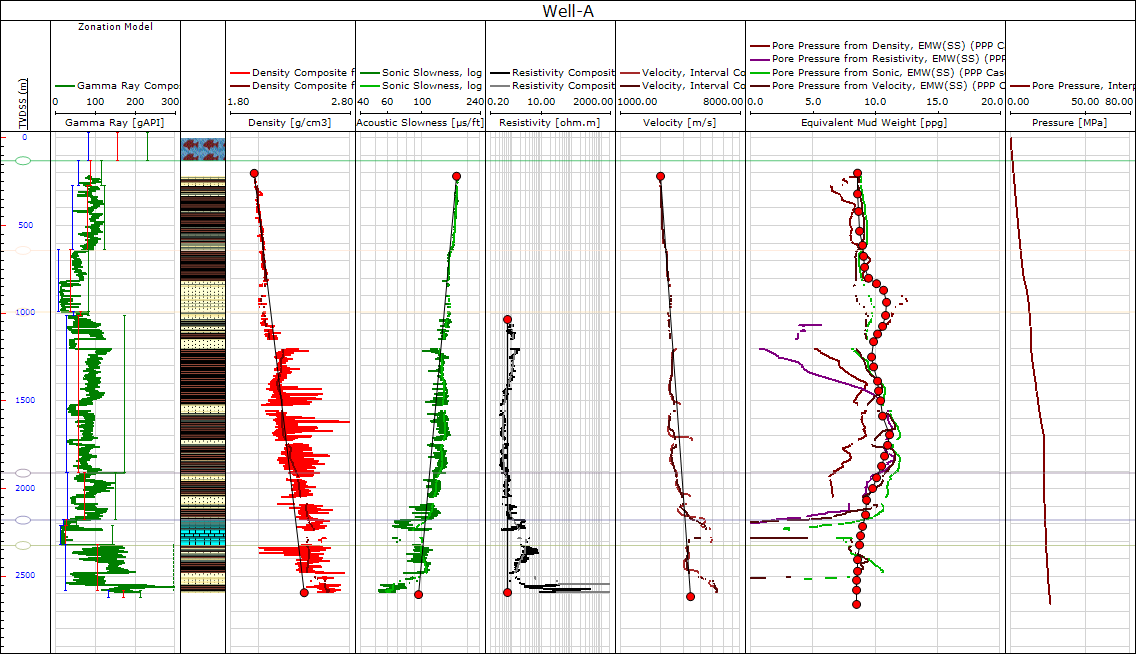
Task: Select bottom red control point on velocity trend
Action: point(690,596)
